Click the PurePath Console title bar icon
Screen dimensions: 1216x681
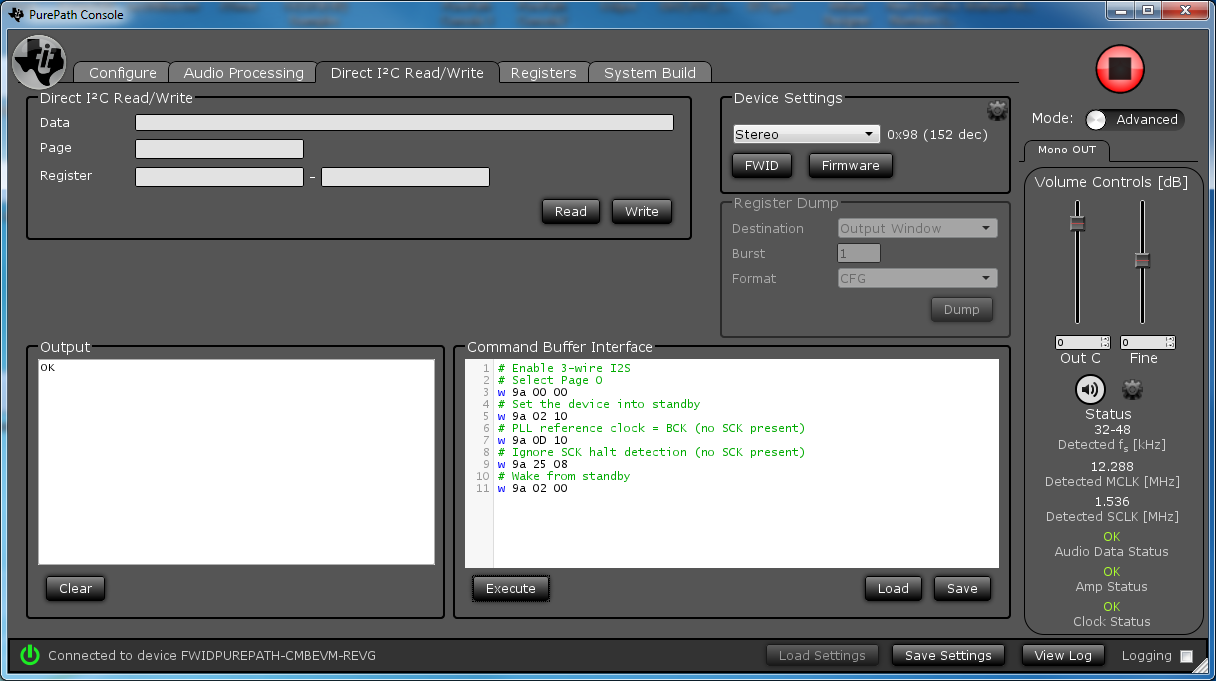point(15,14)
